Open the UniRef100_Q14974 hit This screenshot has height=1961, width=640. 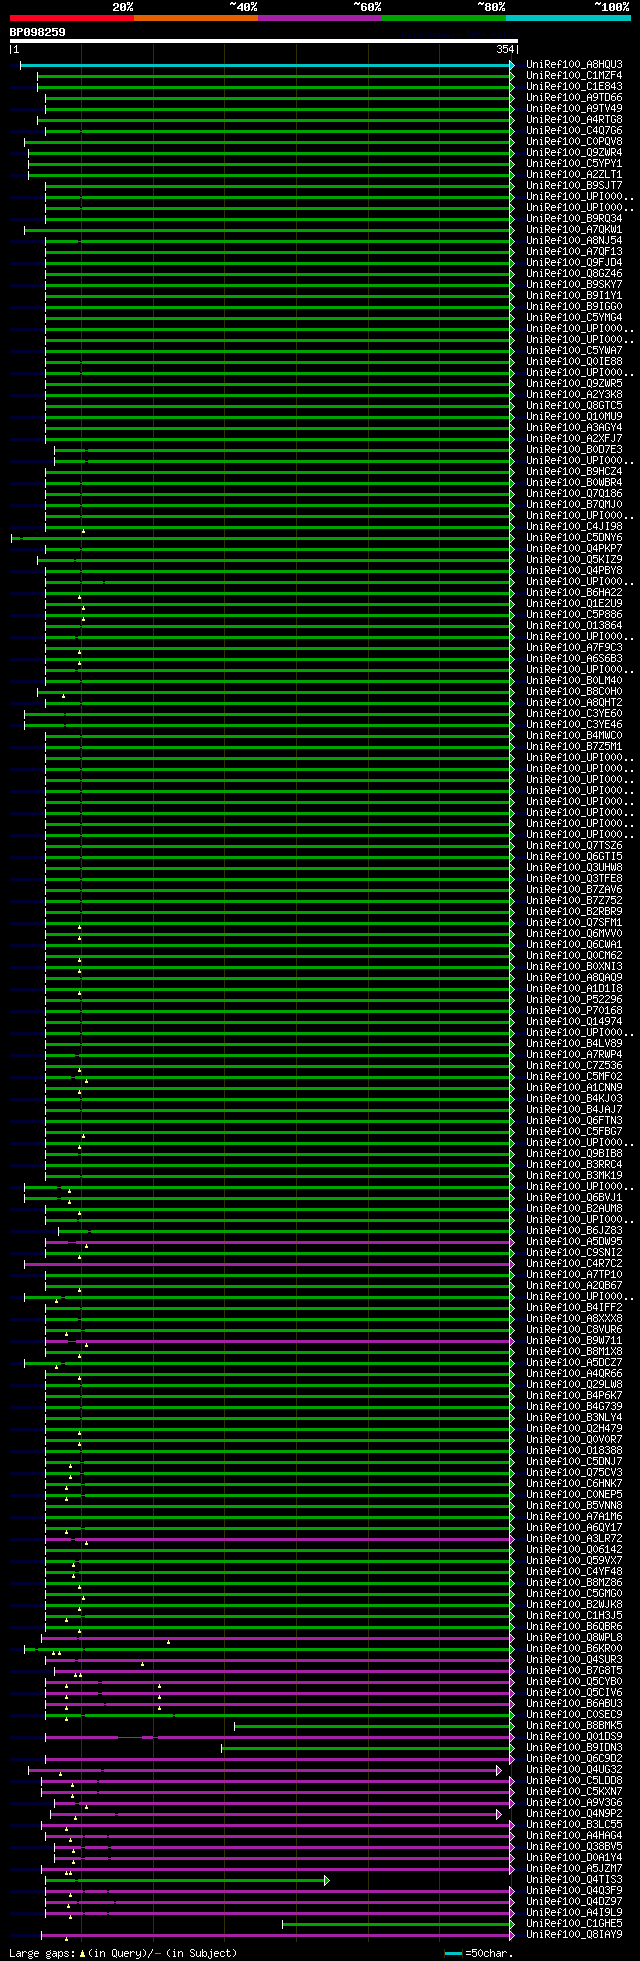point(574,1021)
